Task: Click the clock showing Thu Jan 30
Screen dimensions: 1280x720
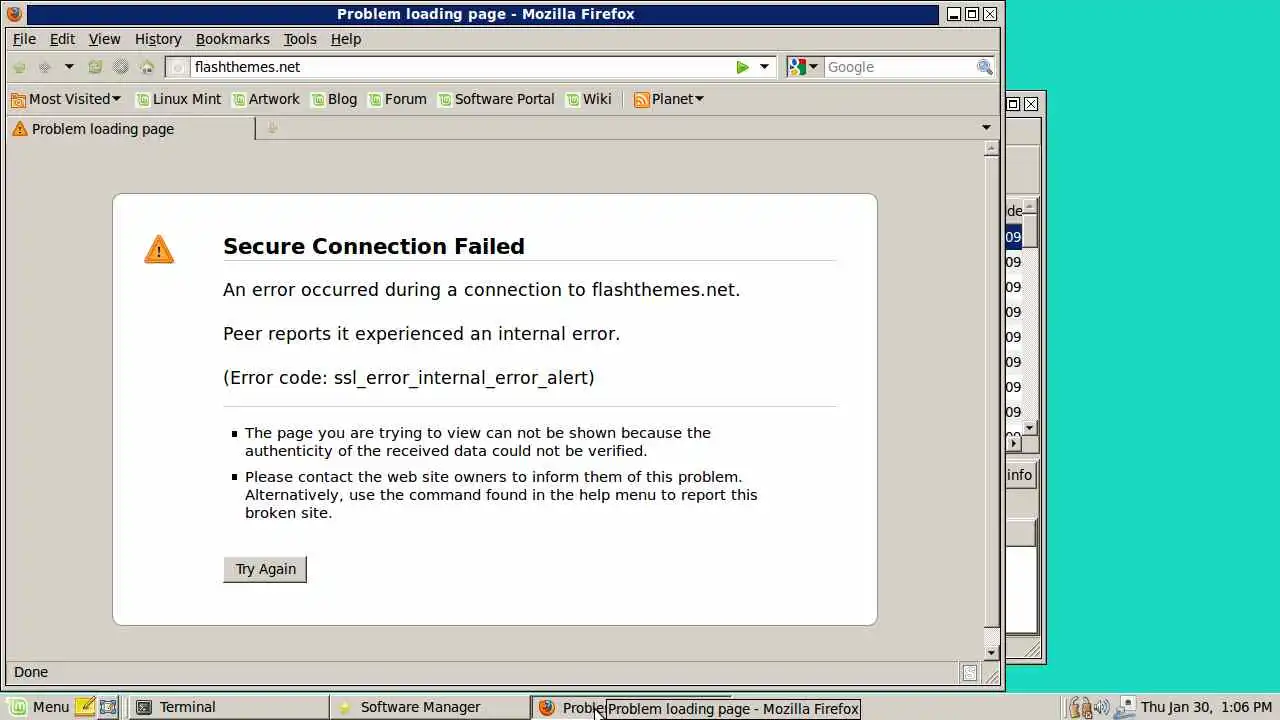Action: (1206, 707)
